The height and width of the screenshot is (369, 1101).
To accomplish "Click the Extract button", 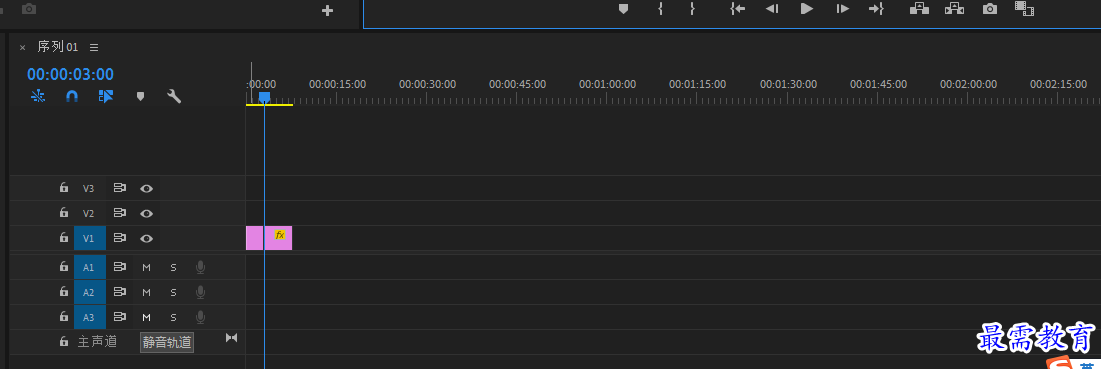I will (954, 8).
